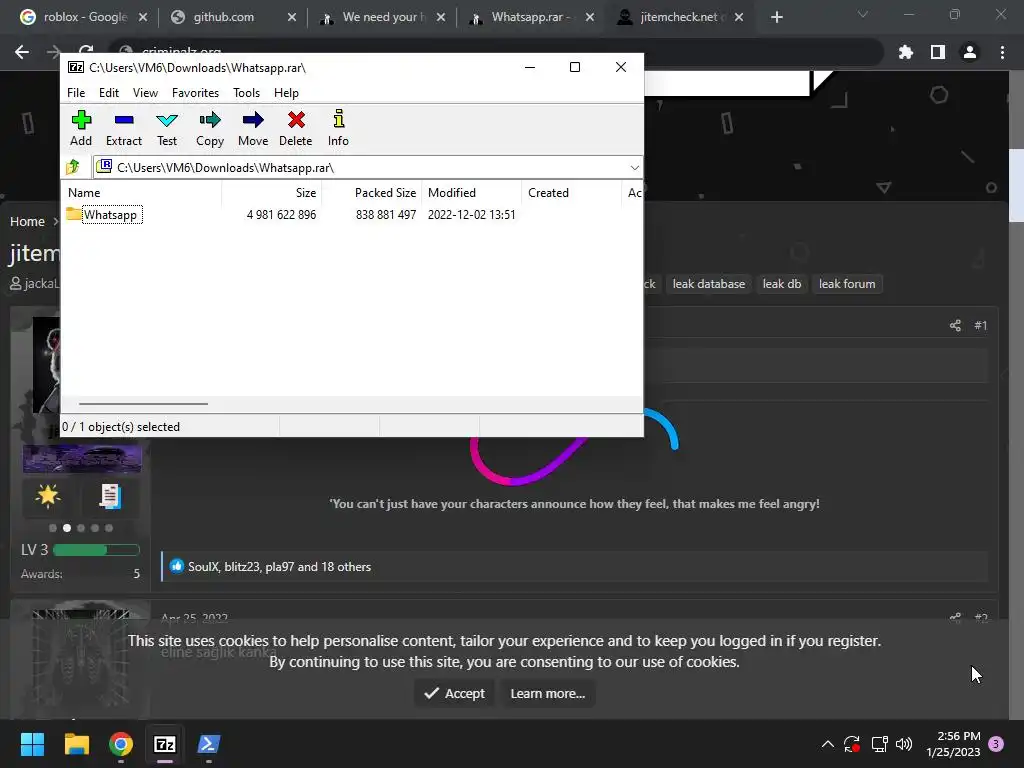Screen dimensions: 1024x768
Task: Go up one folder level in 7-Zip
Action: click(73, 167)
